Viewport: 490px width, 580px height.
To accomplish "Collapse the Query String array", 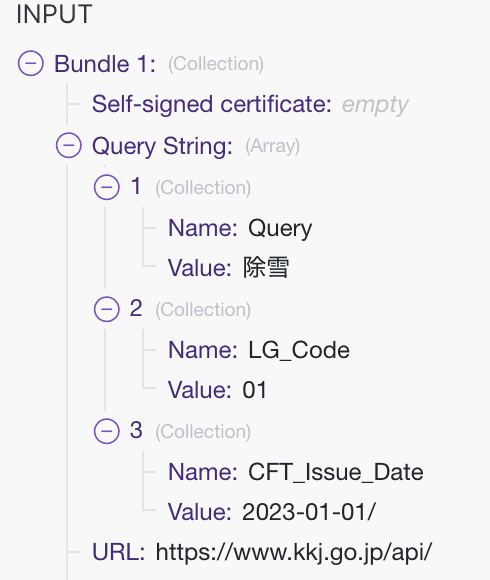I will click(69, 145).
